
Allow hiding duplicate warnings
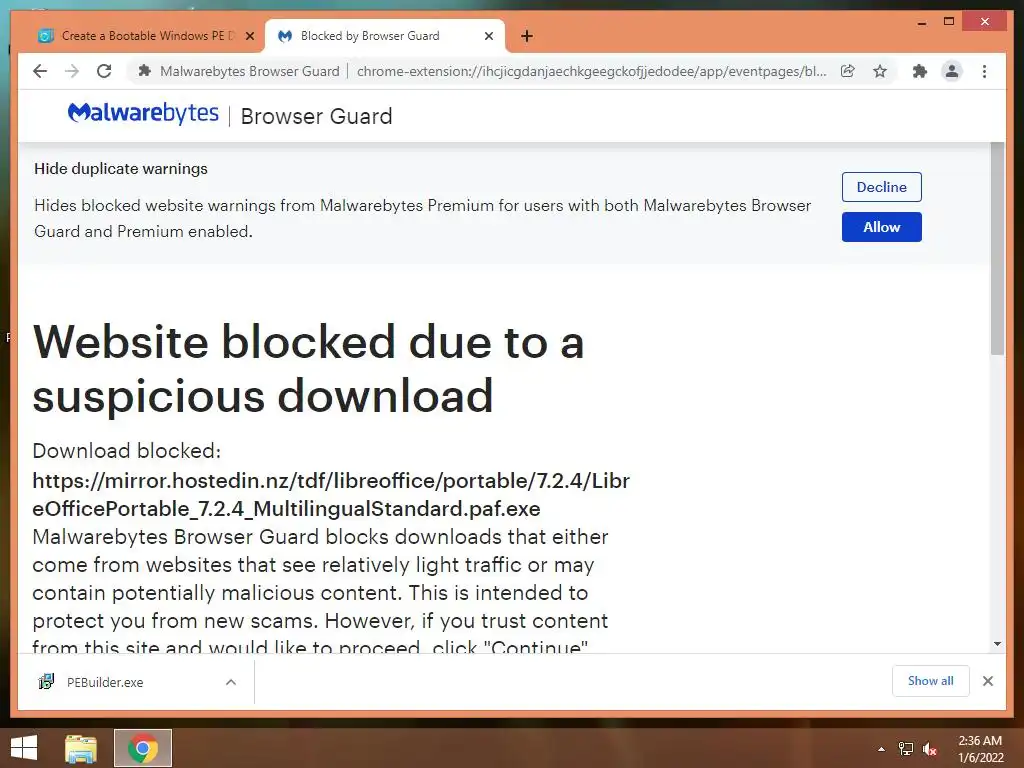click(x=882, y=227)
